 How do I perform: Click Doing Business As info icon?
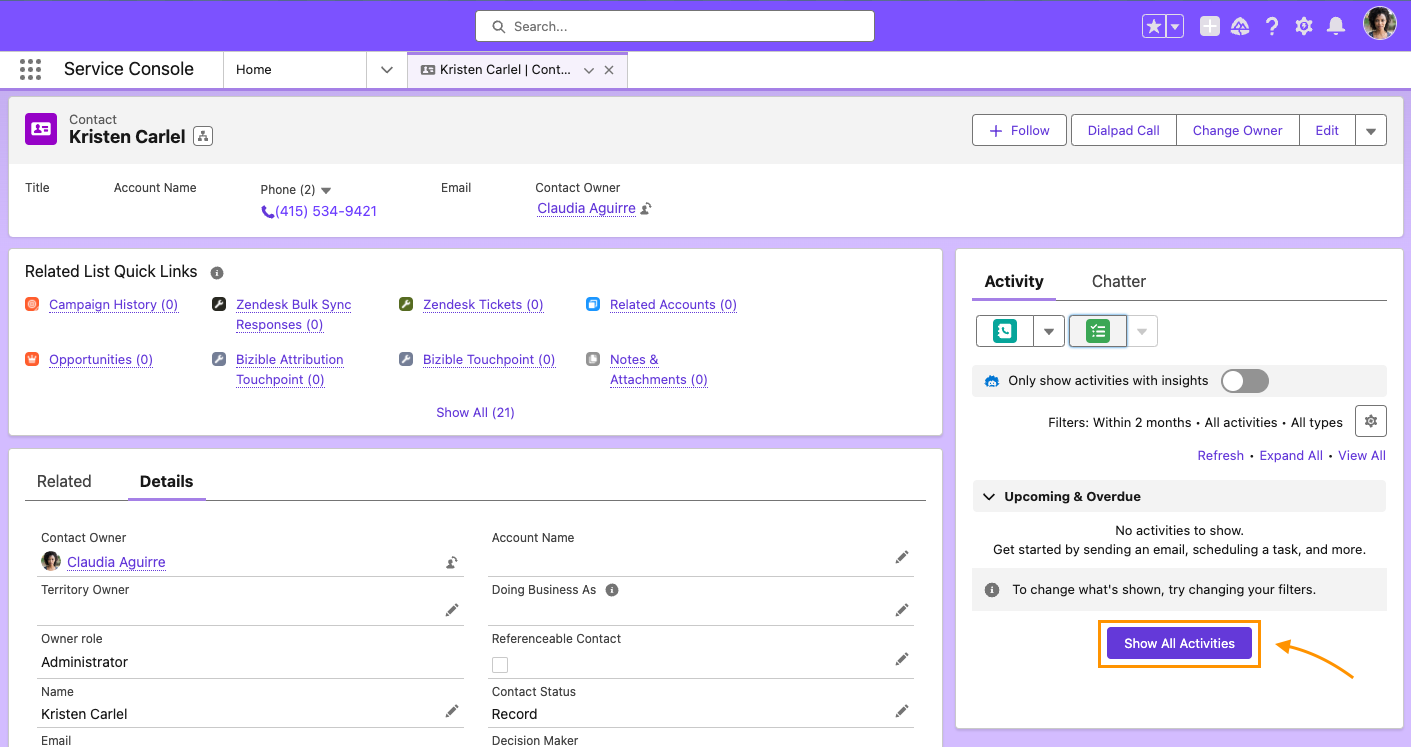(x=612, y=590)
